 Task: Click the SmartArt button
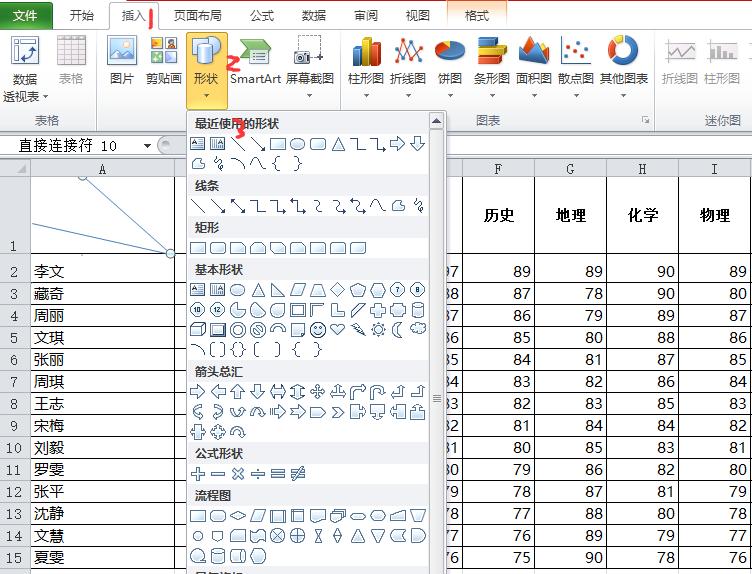click(255, 61)
